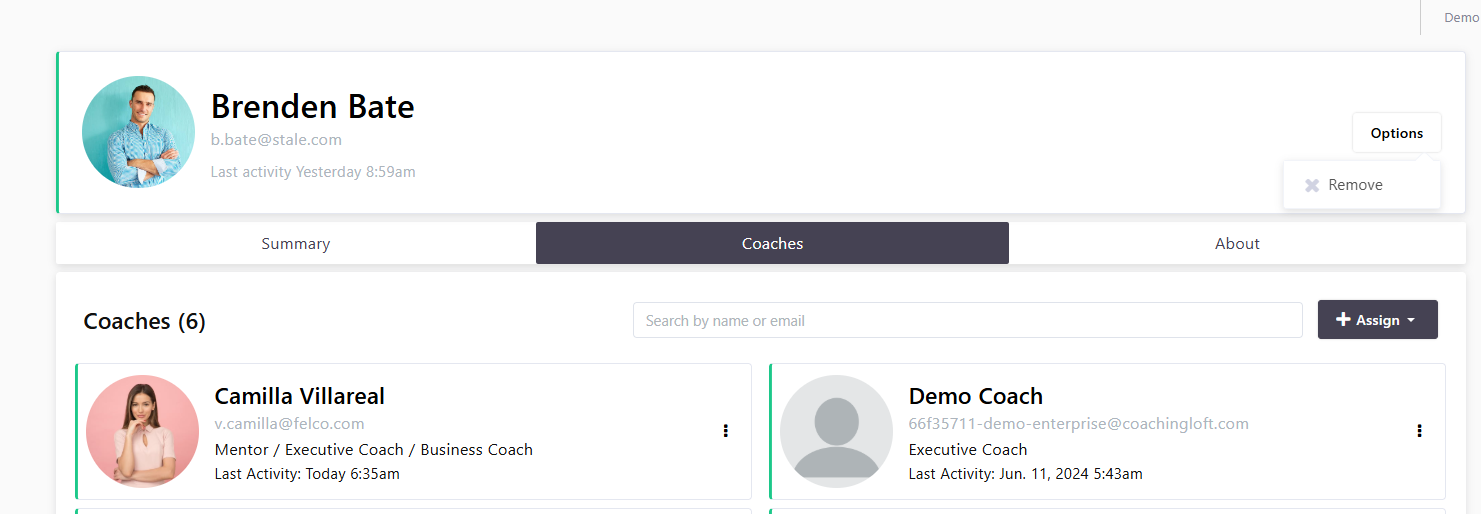Viewport: 1481px width, 514px height.
Task: Click Demo Coach's placeholder avatar
Action: pyautogui.click(x=836, y=431)
